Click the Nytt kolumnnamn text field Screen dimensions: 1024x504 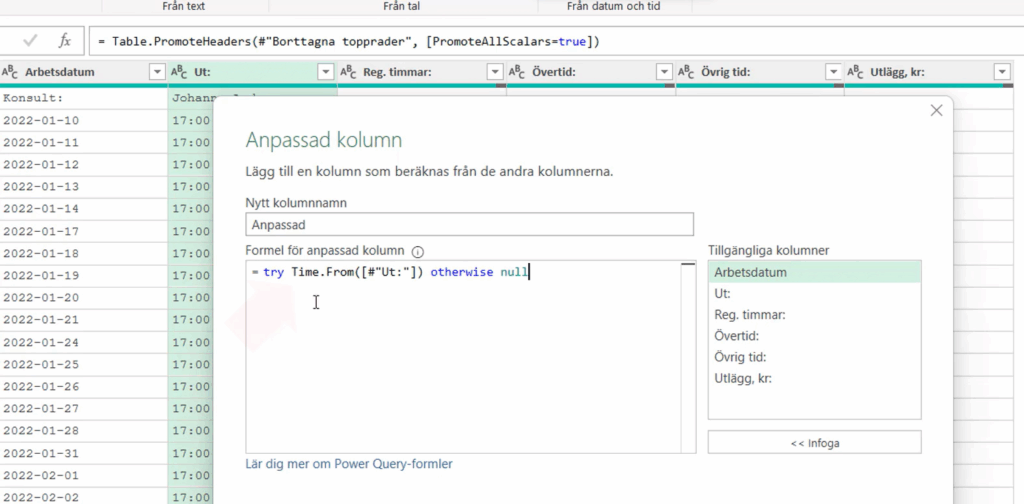click(x=469, y=226)
